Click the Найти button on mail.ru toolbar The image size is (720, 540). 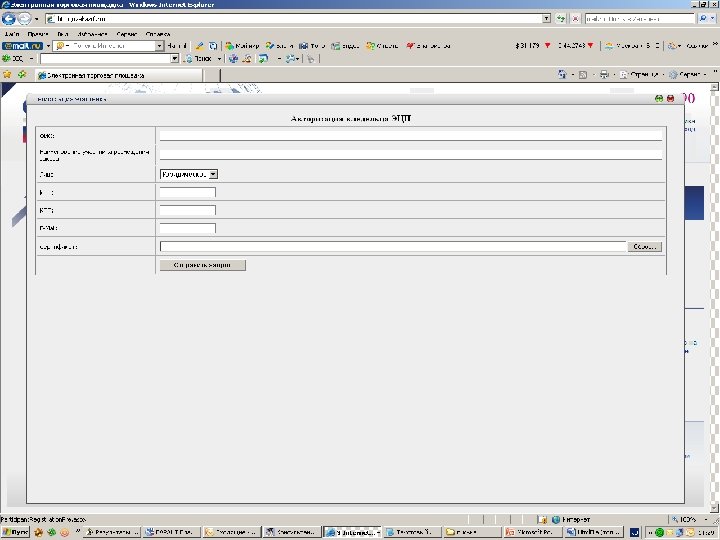177,46
